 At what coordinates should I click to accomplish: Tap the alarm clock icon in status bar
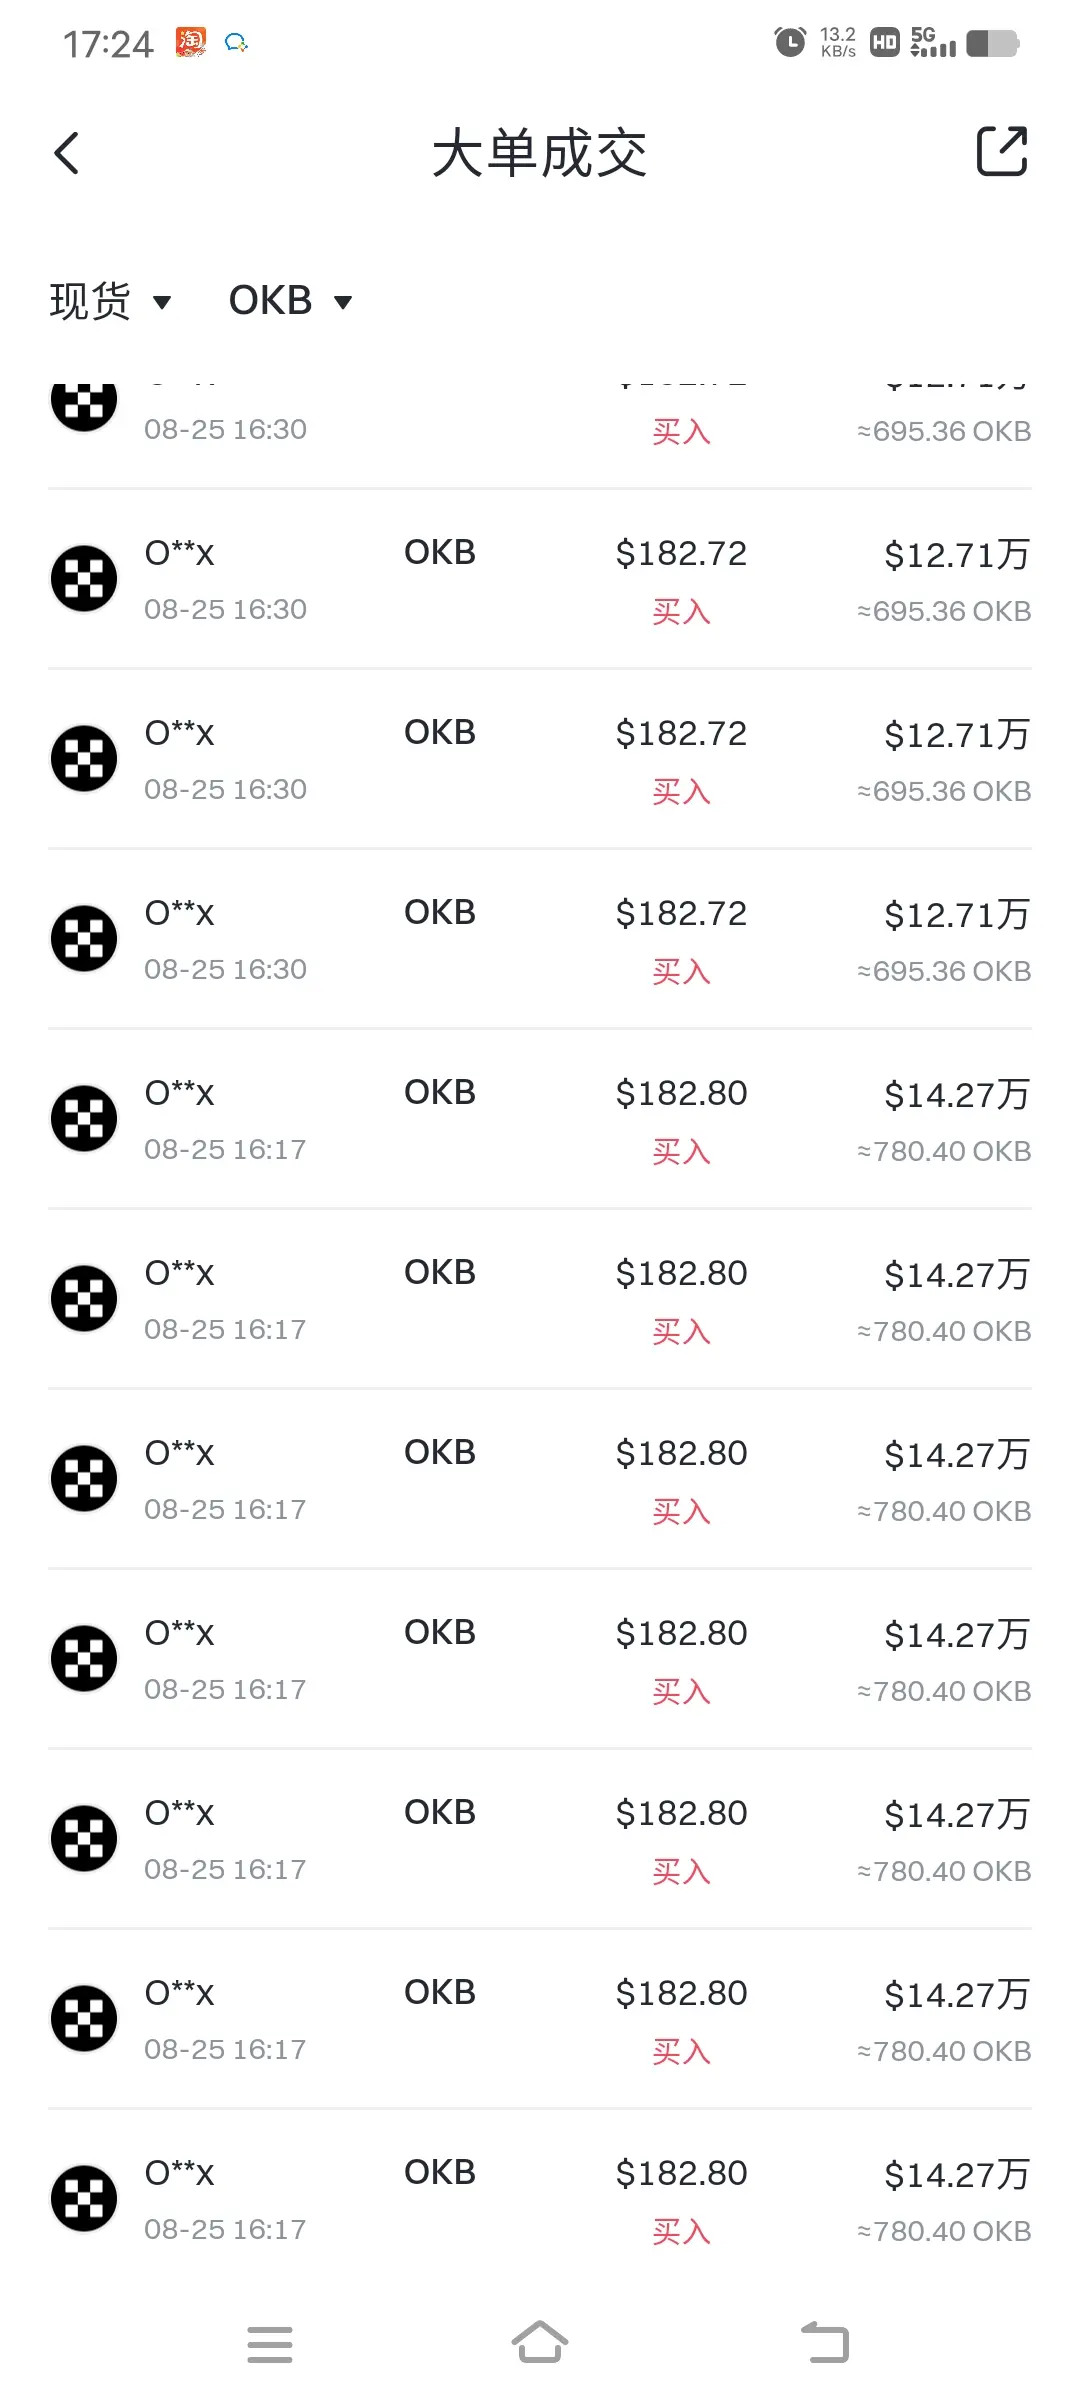(790, 42)
